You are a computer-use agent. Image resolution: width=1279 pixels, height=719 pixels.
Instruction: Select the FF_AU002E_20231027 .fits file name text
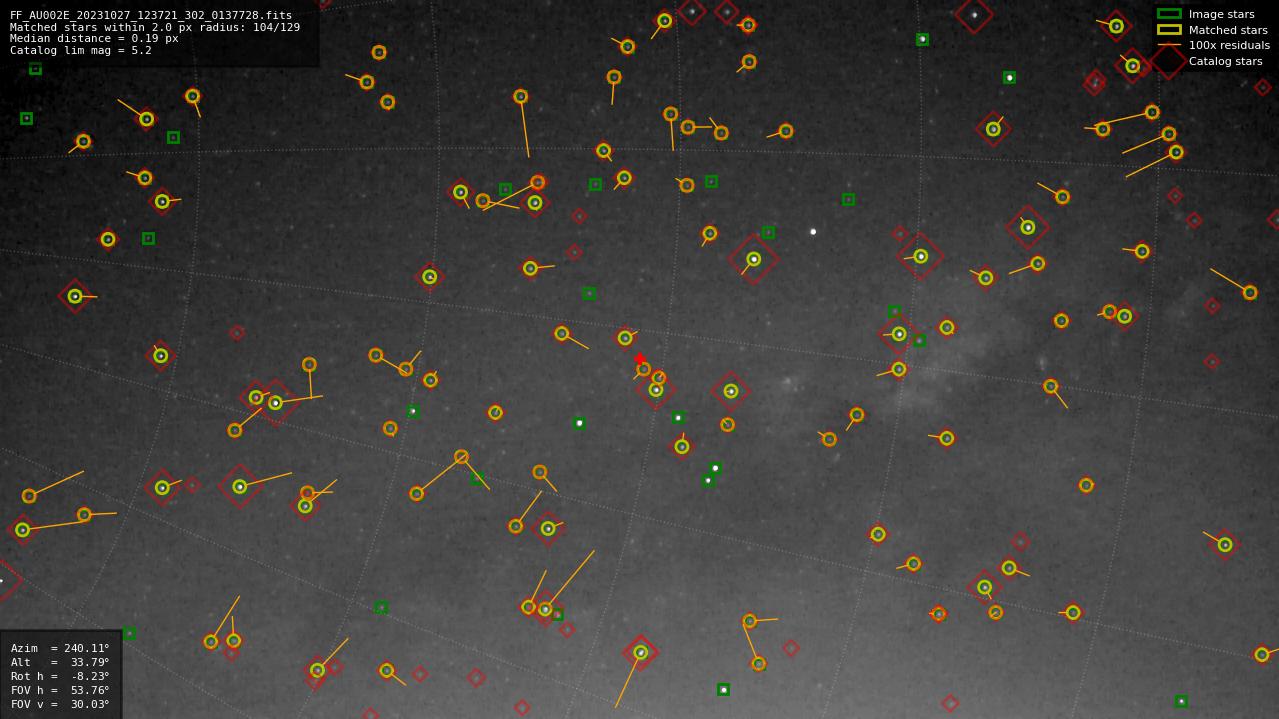(x=151, y=16)
